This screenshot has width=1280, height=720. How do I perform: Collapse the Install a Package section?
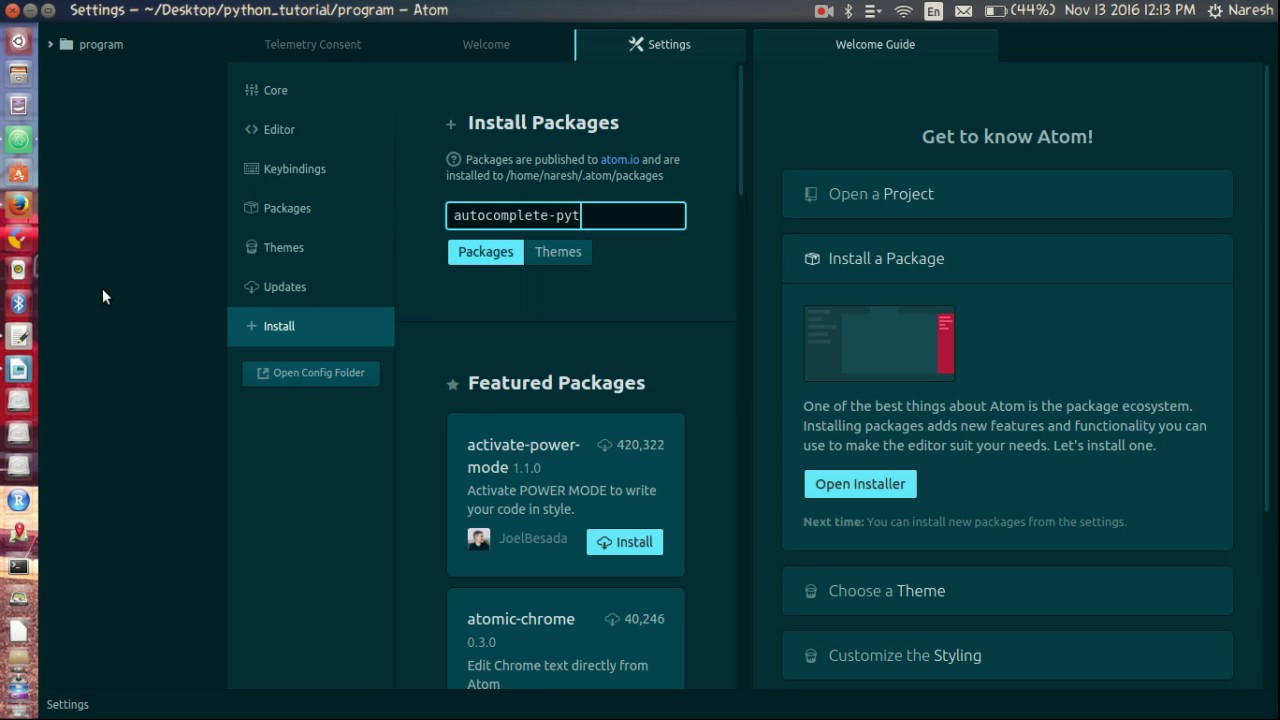coord(1007,258)
